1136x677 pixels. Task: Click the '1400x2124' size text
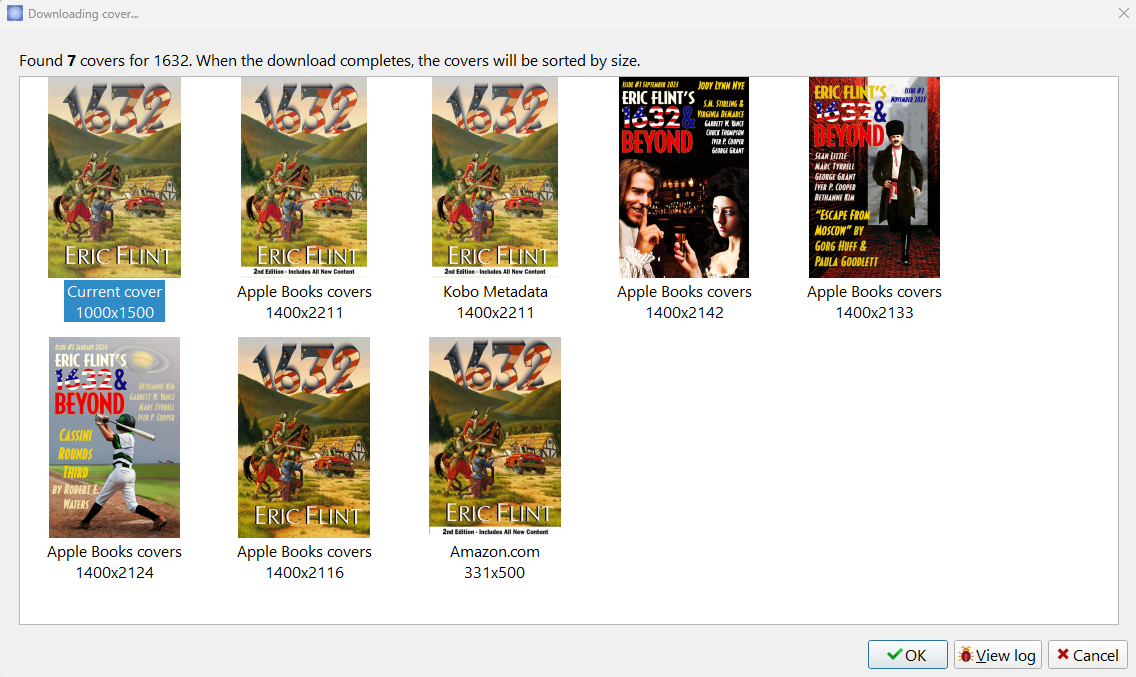coord(114,573)
